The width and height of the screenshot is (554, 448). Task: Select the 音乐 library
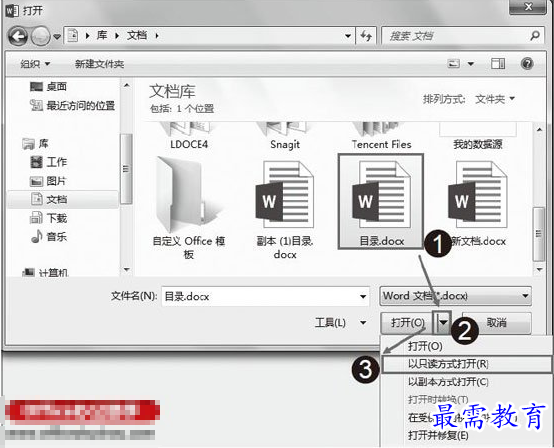(48, 236)
